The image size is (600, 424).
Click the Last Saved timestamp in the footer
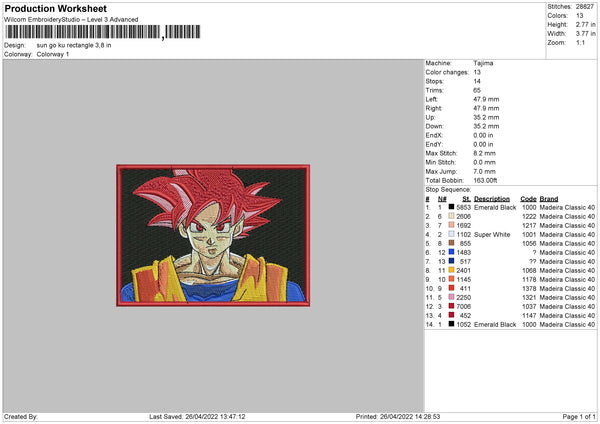[197, 416]
